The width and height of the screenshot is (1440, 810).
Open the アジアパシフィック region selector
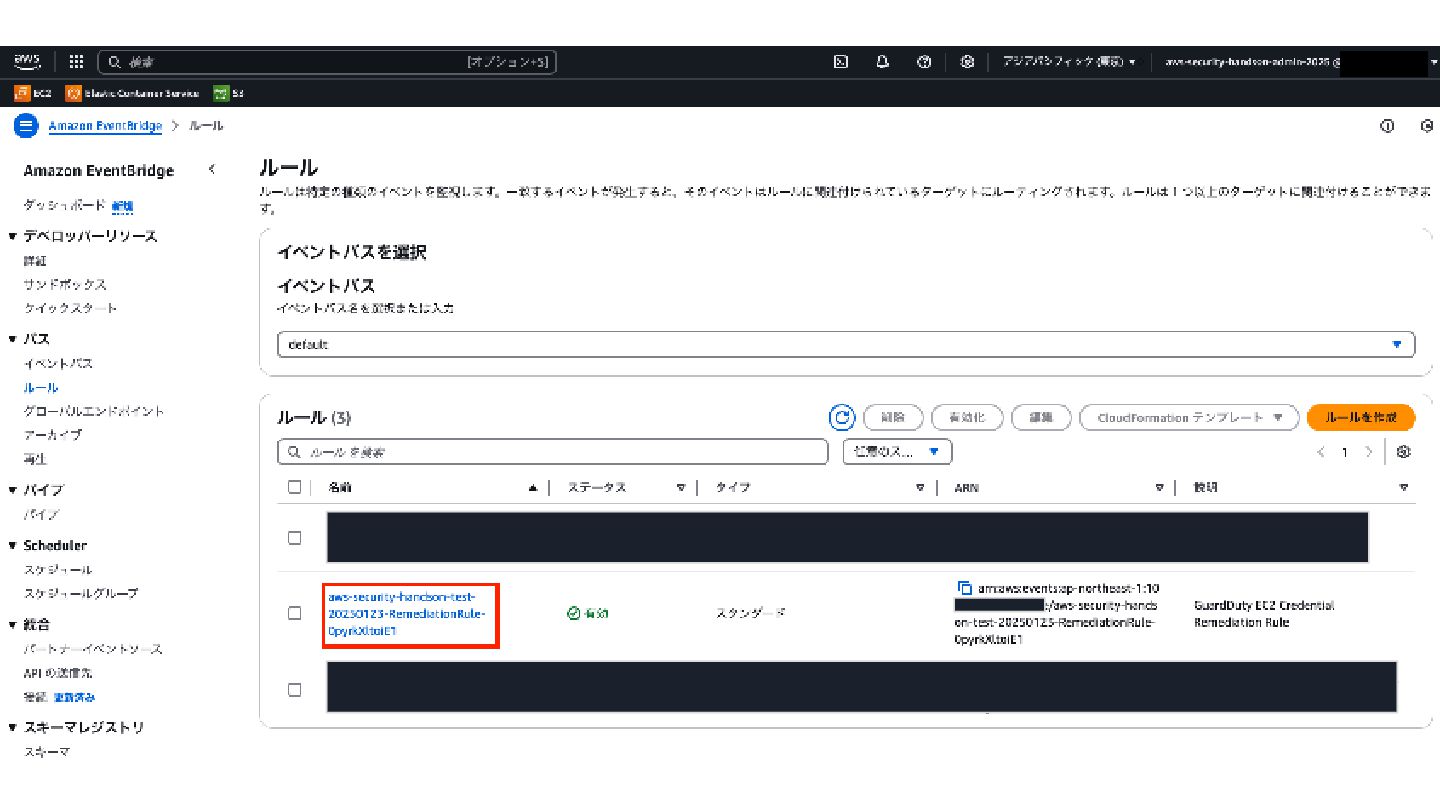point(1069,62)
